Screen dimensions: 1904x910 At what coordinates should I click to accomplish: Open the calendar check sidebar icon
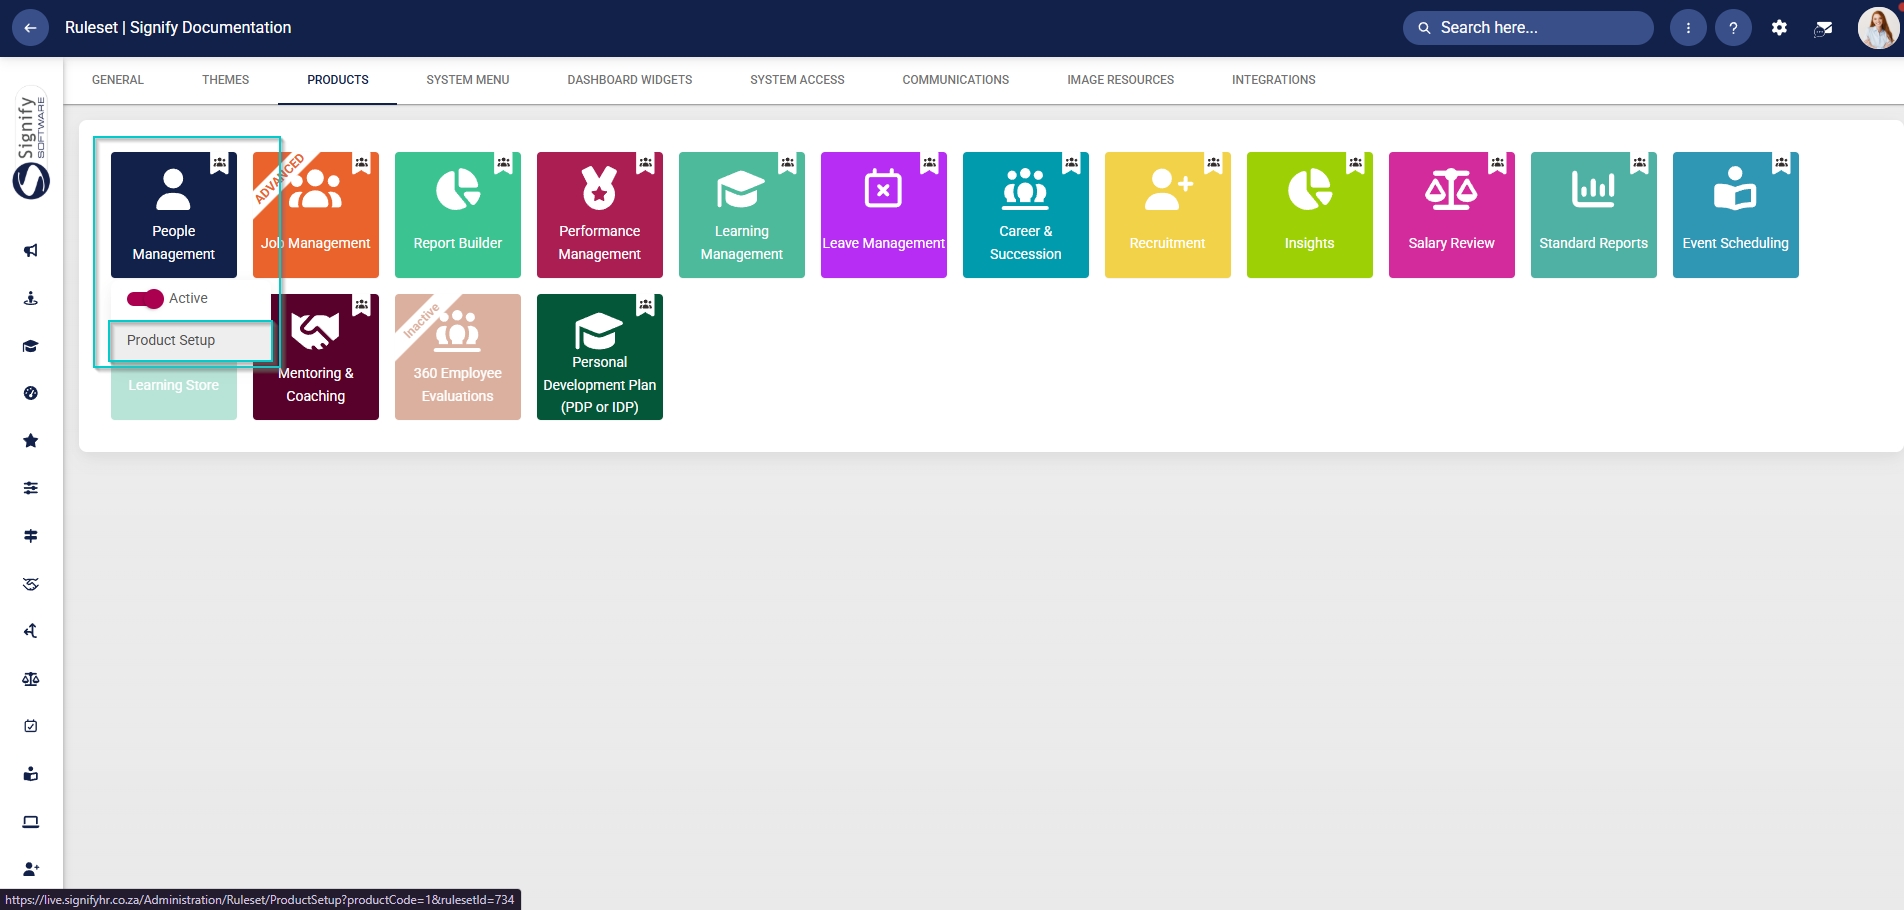click(x=31, y=726)
